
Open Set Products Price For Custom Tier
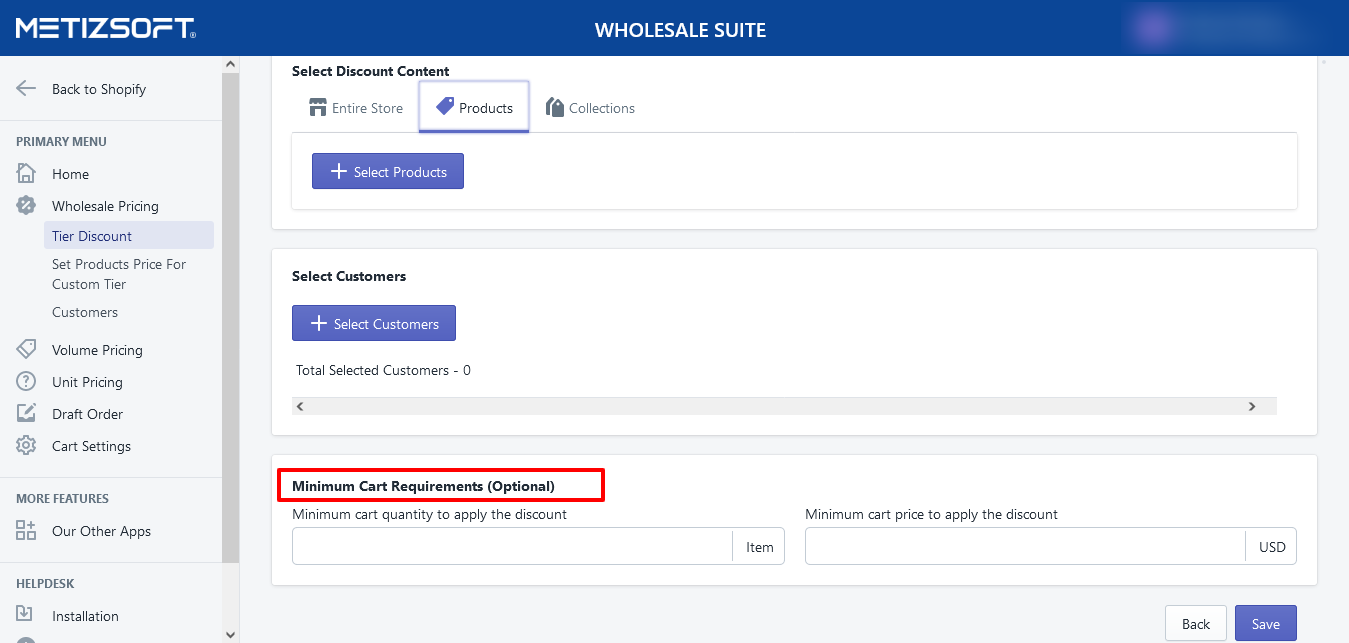click(x=118, y=274)
